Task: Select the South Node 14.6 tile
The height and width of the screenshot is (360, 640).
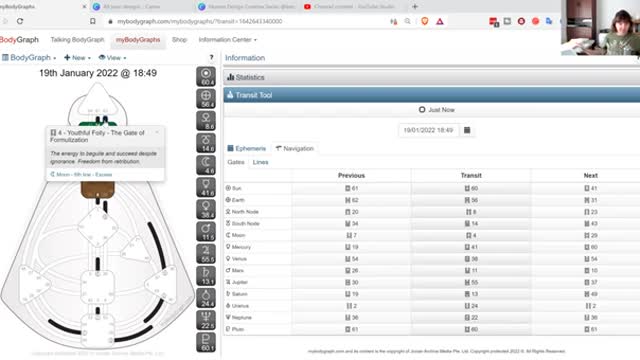Action: (206, 143)
